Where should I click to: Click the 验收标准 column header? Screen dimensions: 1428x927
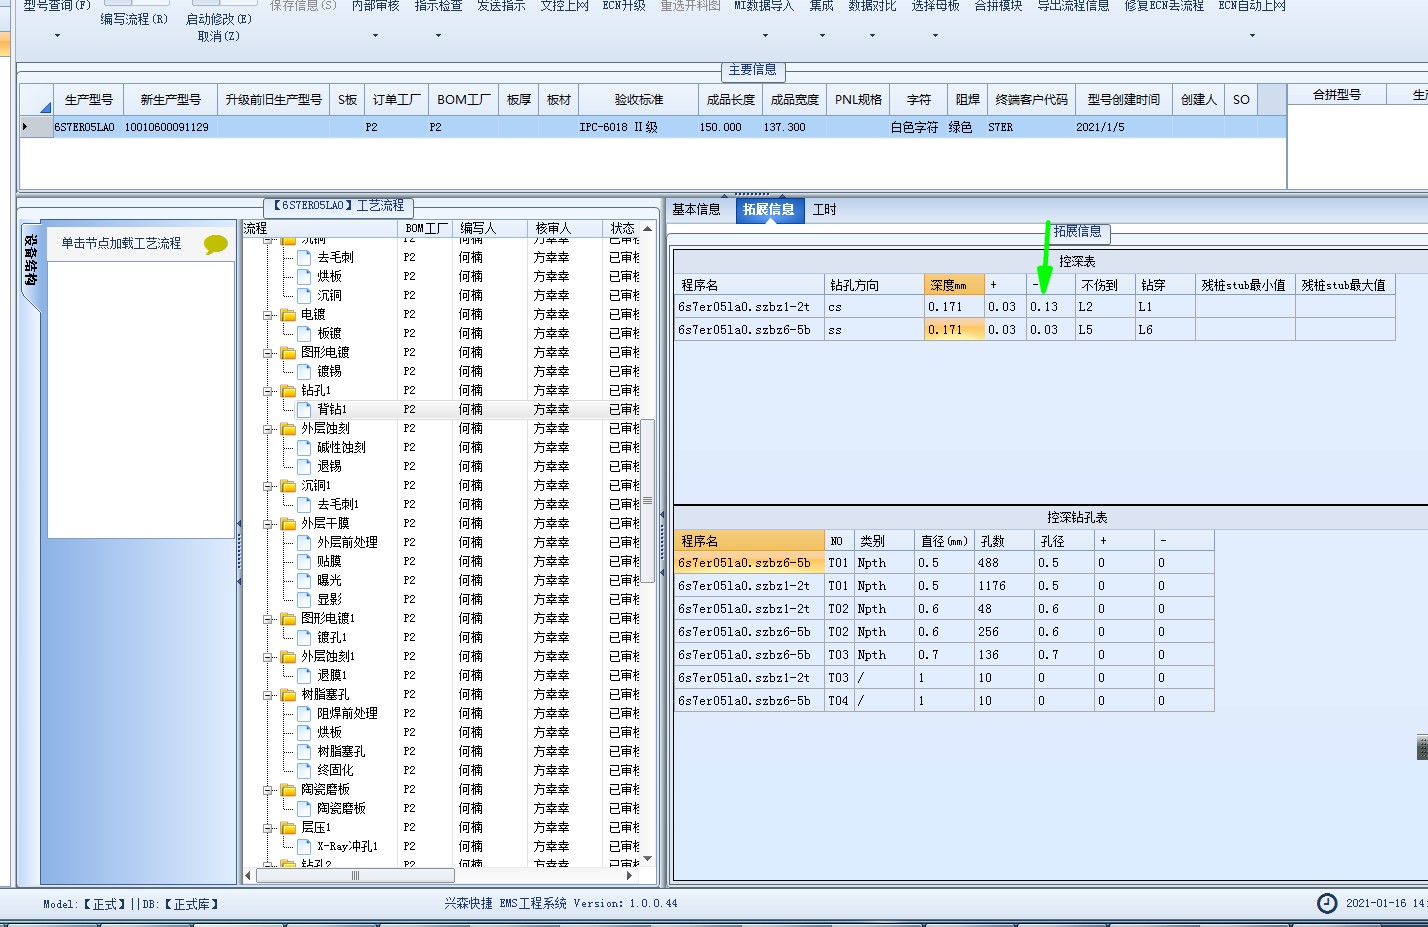tap(638, 100)
